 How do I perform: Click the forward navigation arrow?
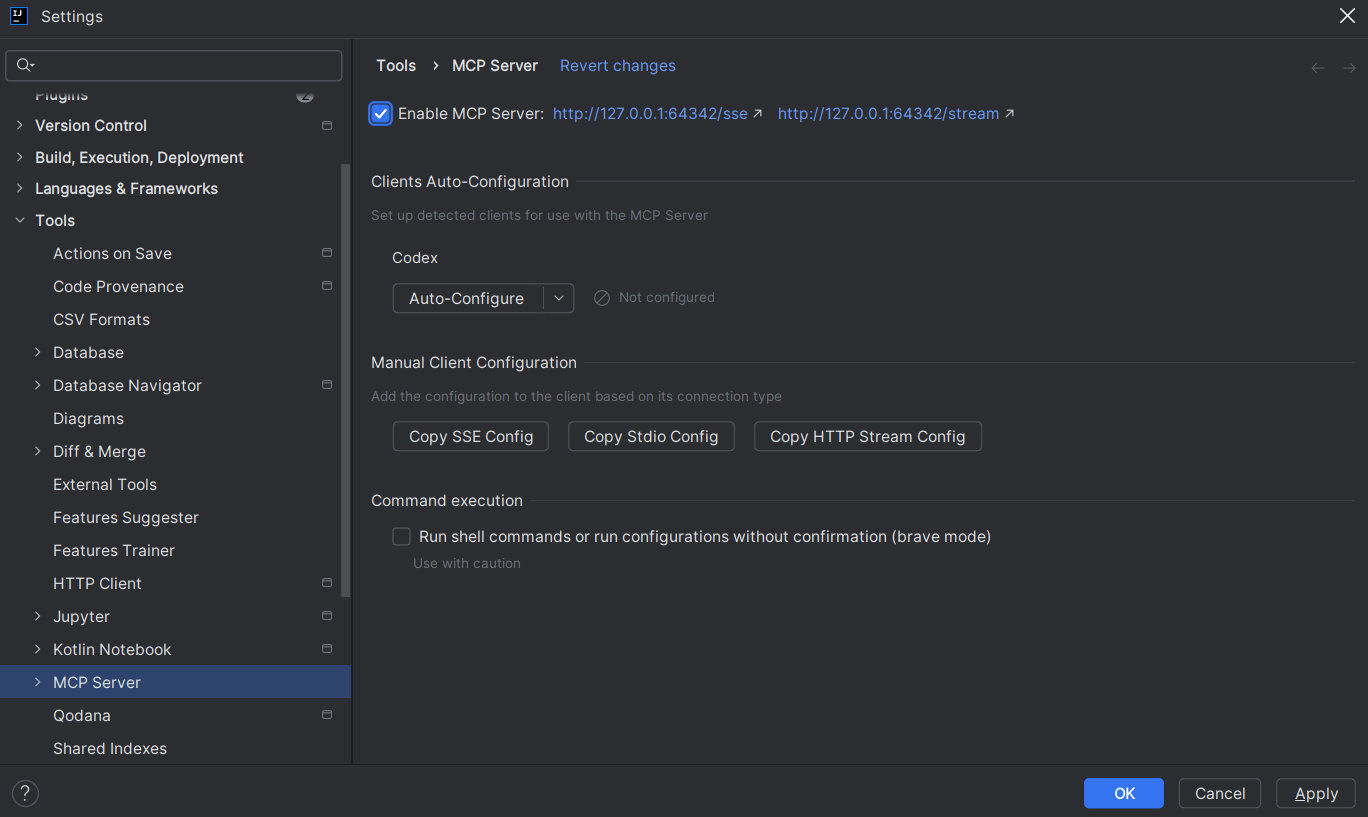point(1349,68)
